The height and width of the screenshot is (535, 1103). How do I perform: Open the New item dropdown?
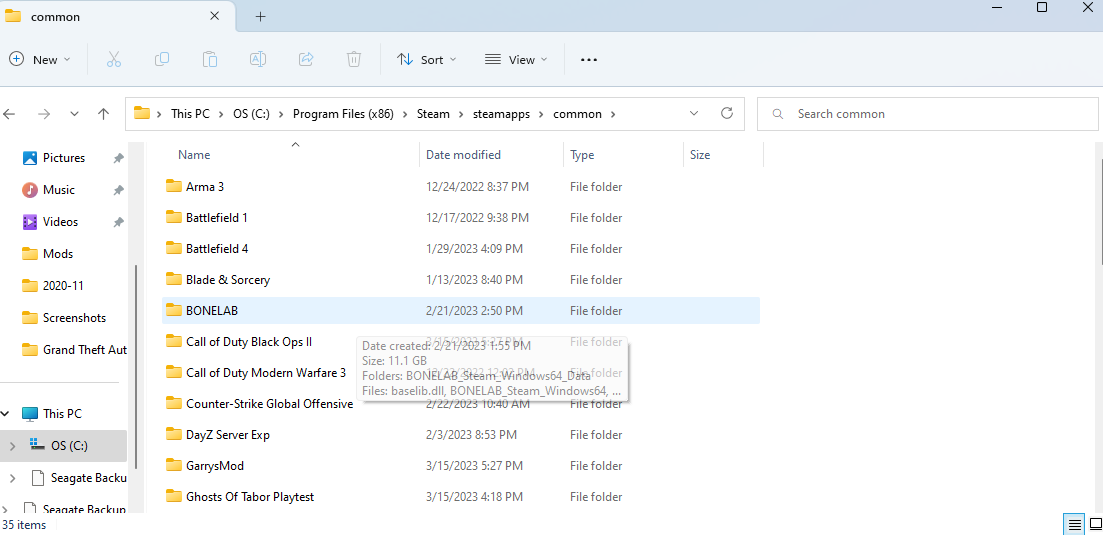(40, 60)
